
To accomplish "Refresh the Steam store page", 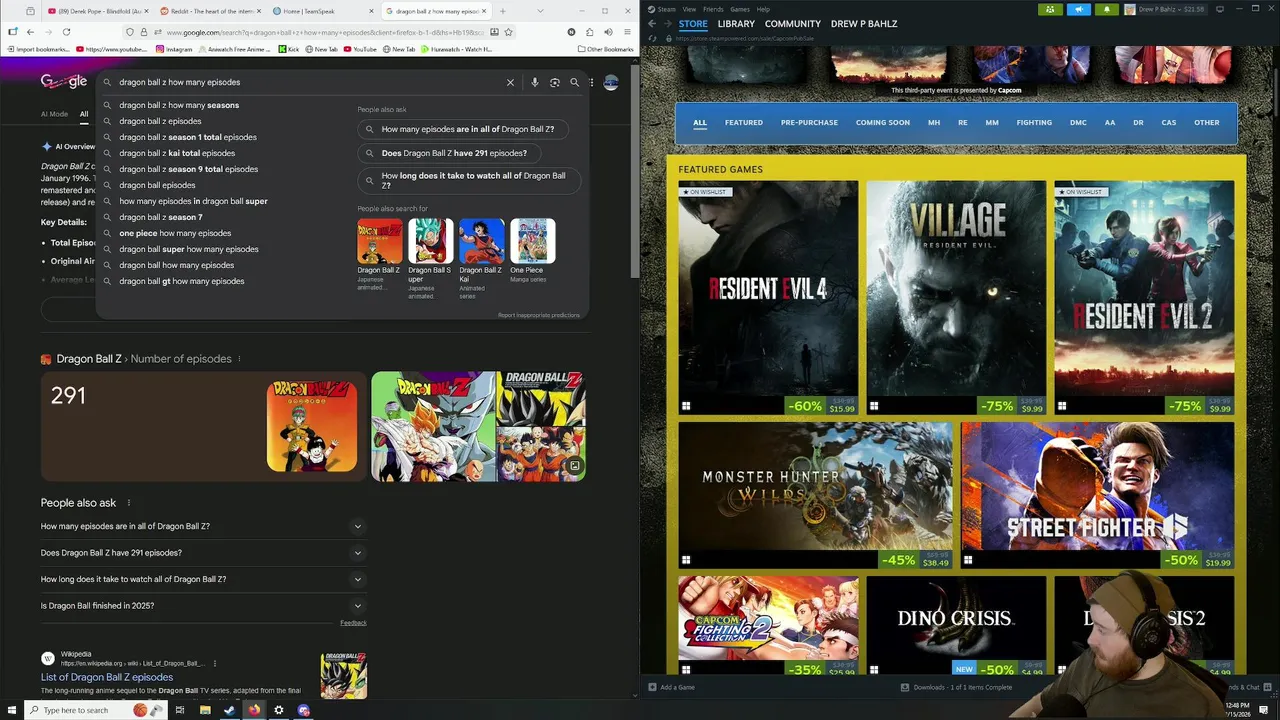I will point(652,39).
